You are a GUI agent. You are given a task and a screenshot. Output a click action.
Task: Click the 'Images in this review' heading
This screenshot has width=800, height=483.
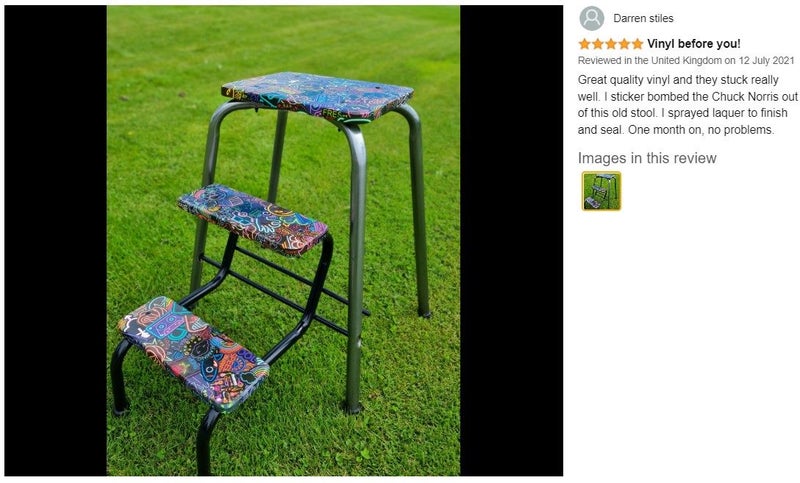pyautogui.click(x=647, y=158)
